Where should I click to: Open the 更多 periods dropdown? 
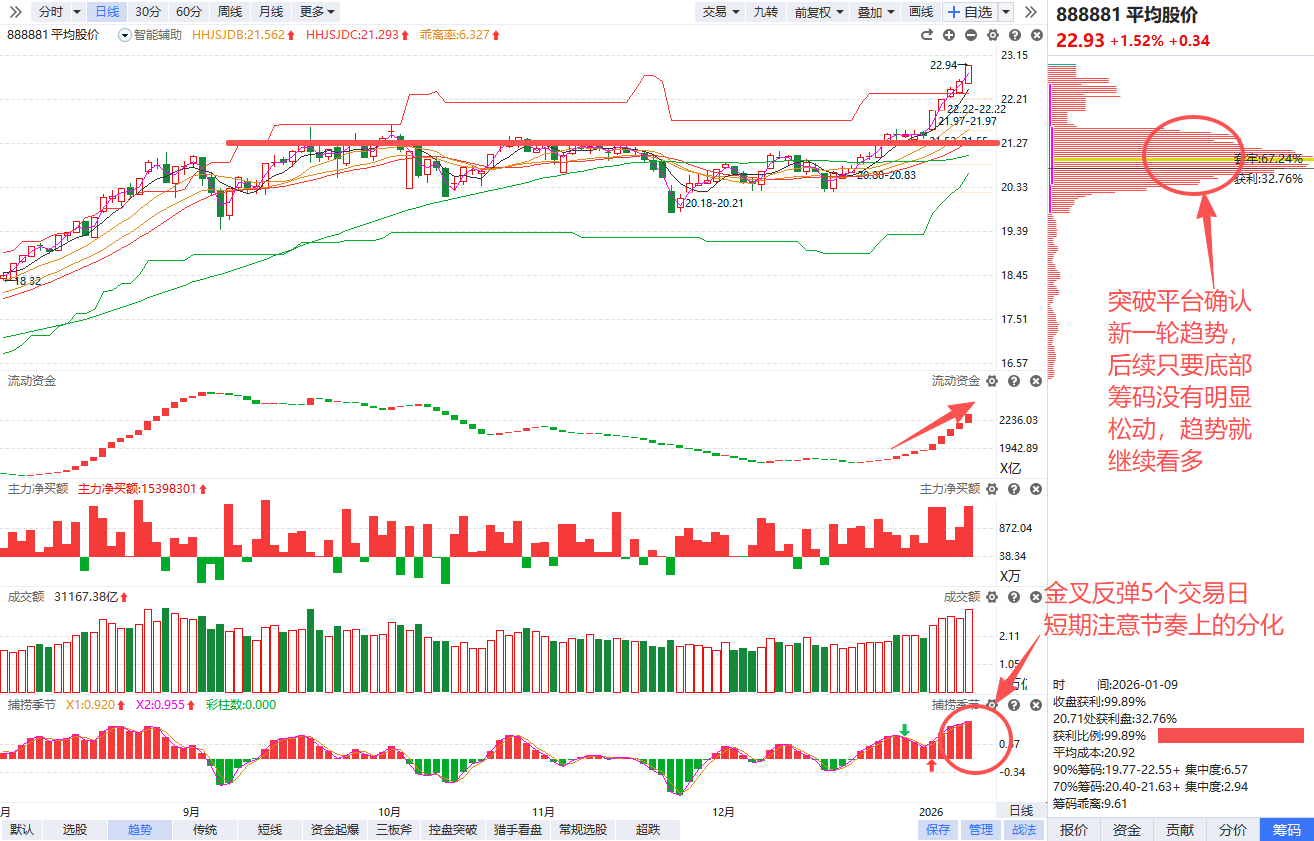click(318, 12)
